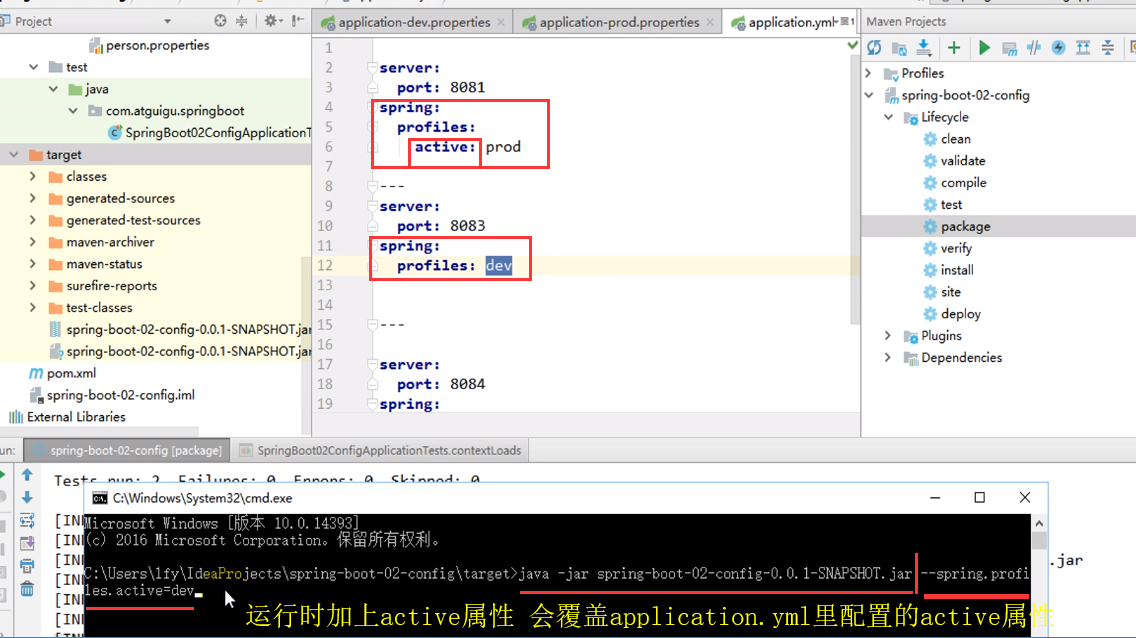Image resolution: width=1136 pixels, height=638 pixels.
Task: Toggle skip tests mode in Maven panel
Action: pyautogui.click(x=1035, y=46)
